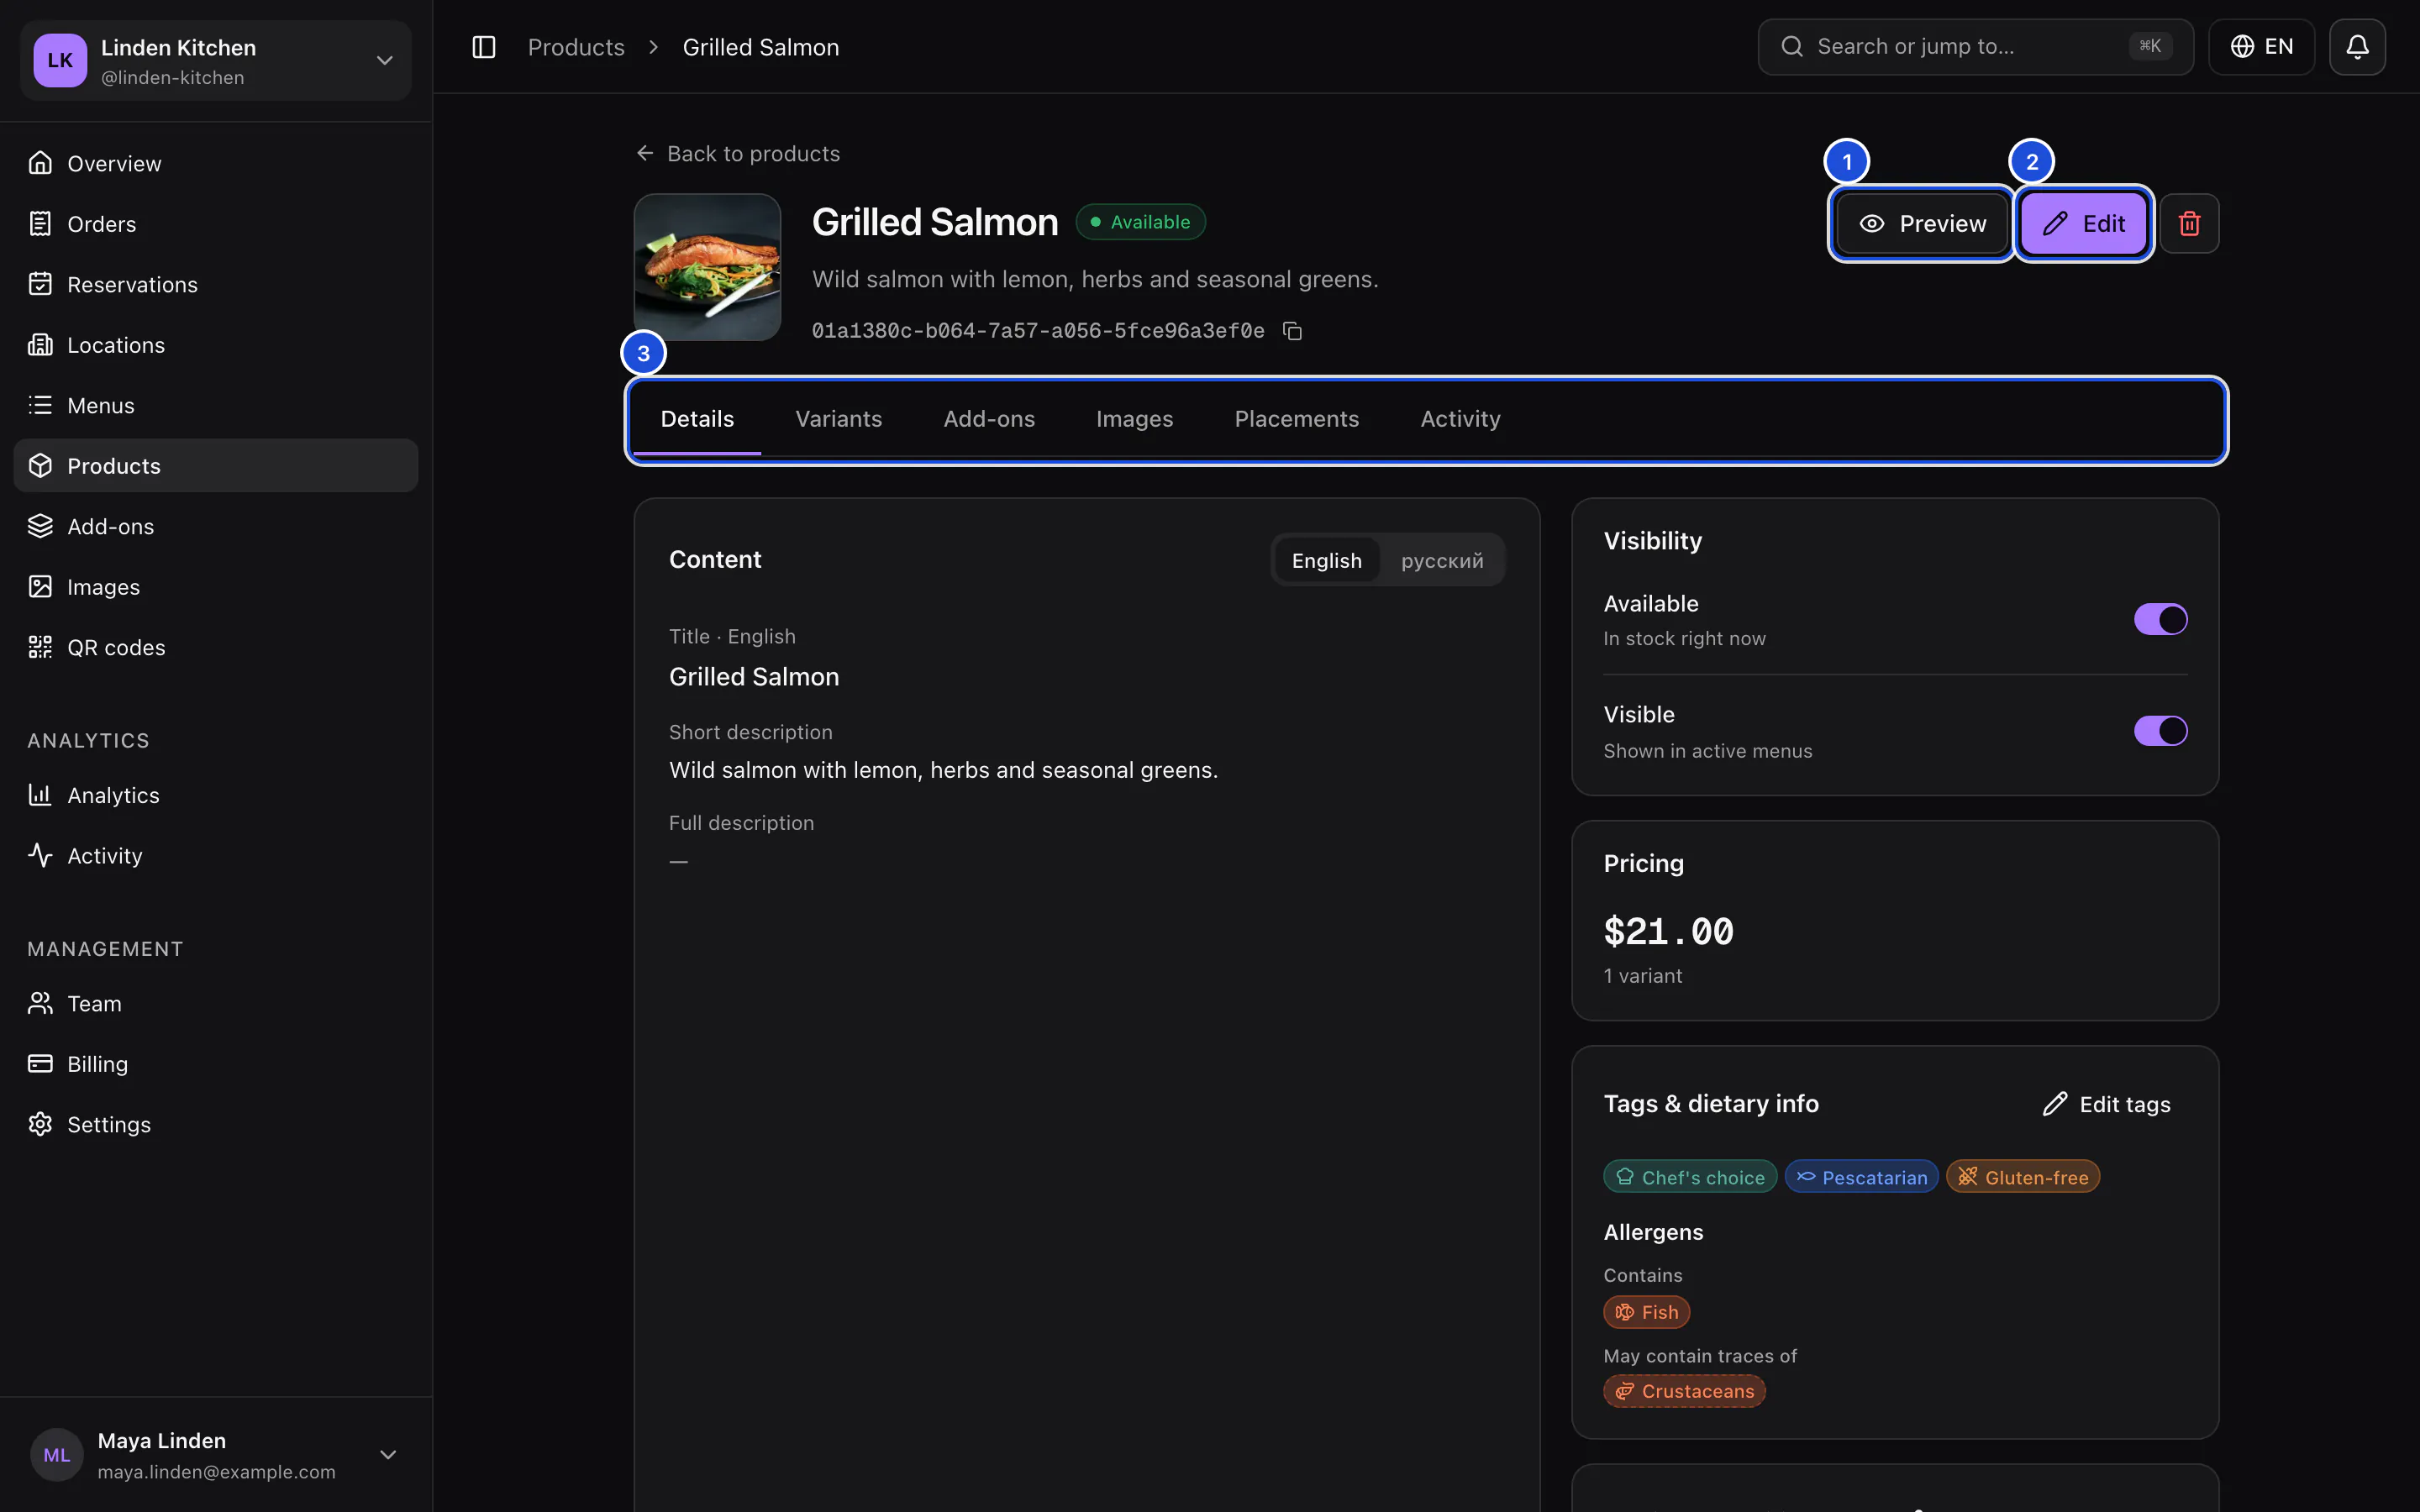Open Locations section
This screenshot has height=1512, width=2420.
point(216,345)
